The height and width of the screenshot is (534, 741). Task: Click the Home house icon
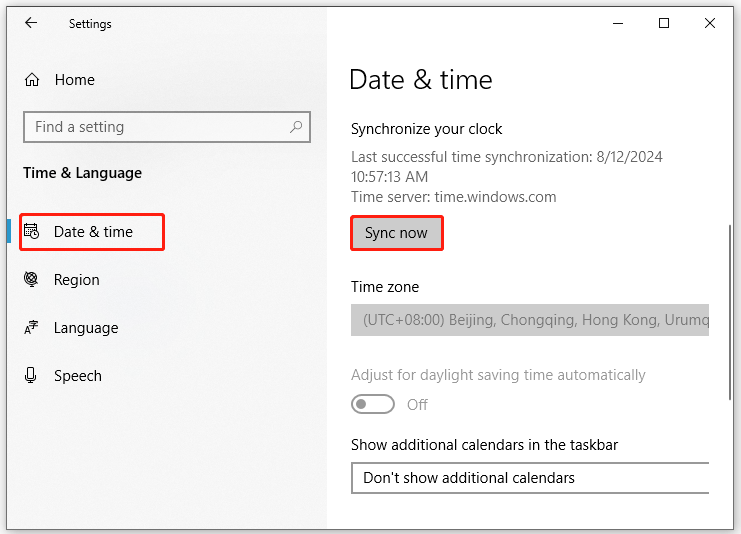pos(32,80)
